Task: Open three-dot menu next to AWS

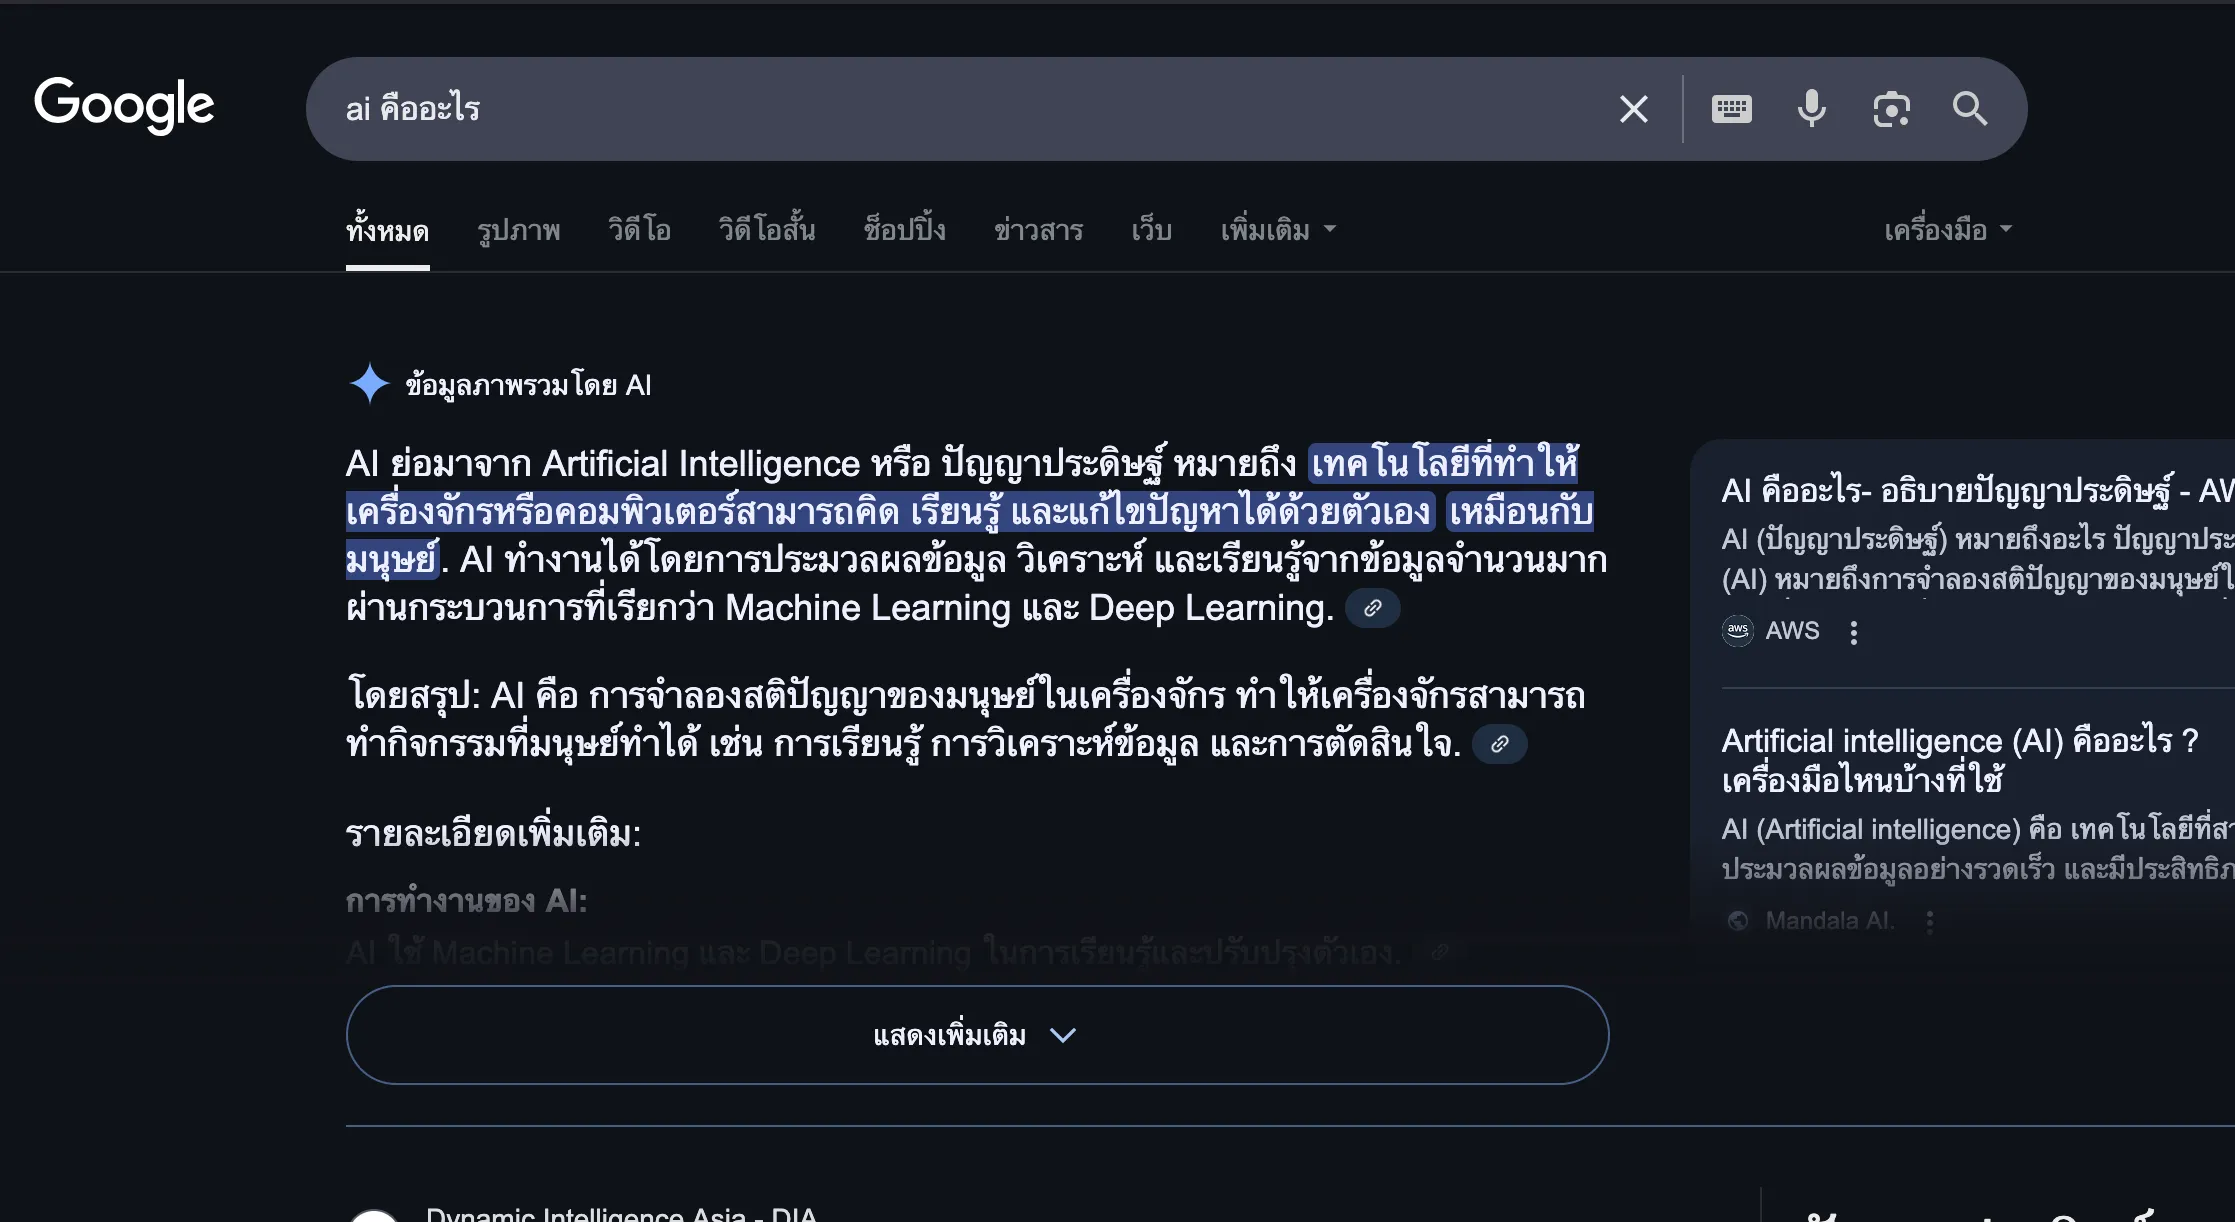Action: 1853,632
